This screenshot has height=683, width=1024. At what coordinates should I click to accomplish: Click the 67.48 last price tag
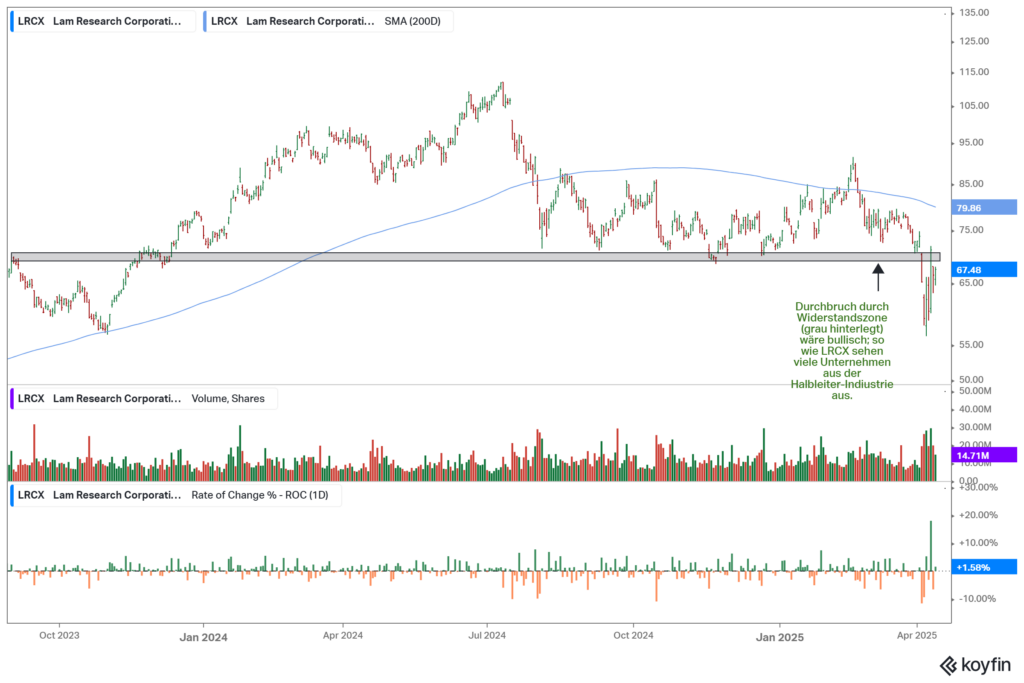(985, 270)
